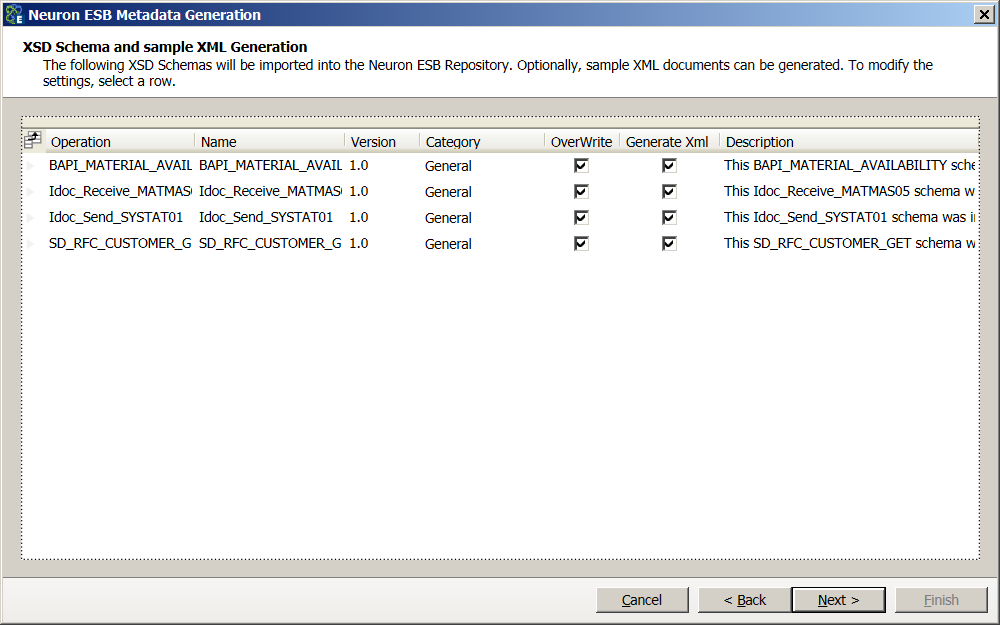Uncheck Generate Xml for Idoc_Receive_MATMAS row
The width and height of the screenshot is (1000, 625).
669,191
